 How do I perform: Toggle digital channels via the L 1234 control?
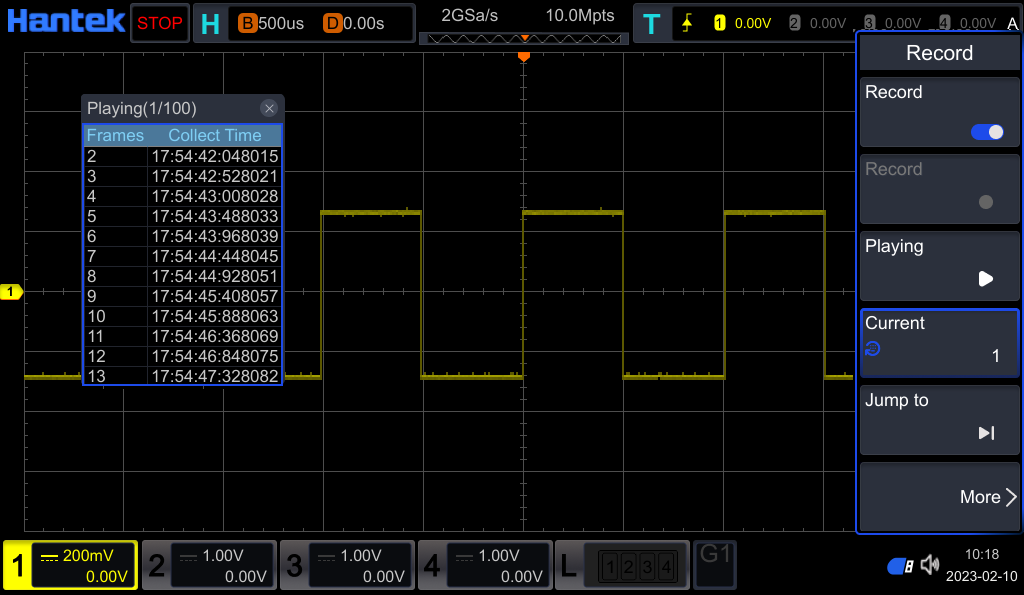pyautogui.click(x=622, y=565)
